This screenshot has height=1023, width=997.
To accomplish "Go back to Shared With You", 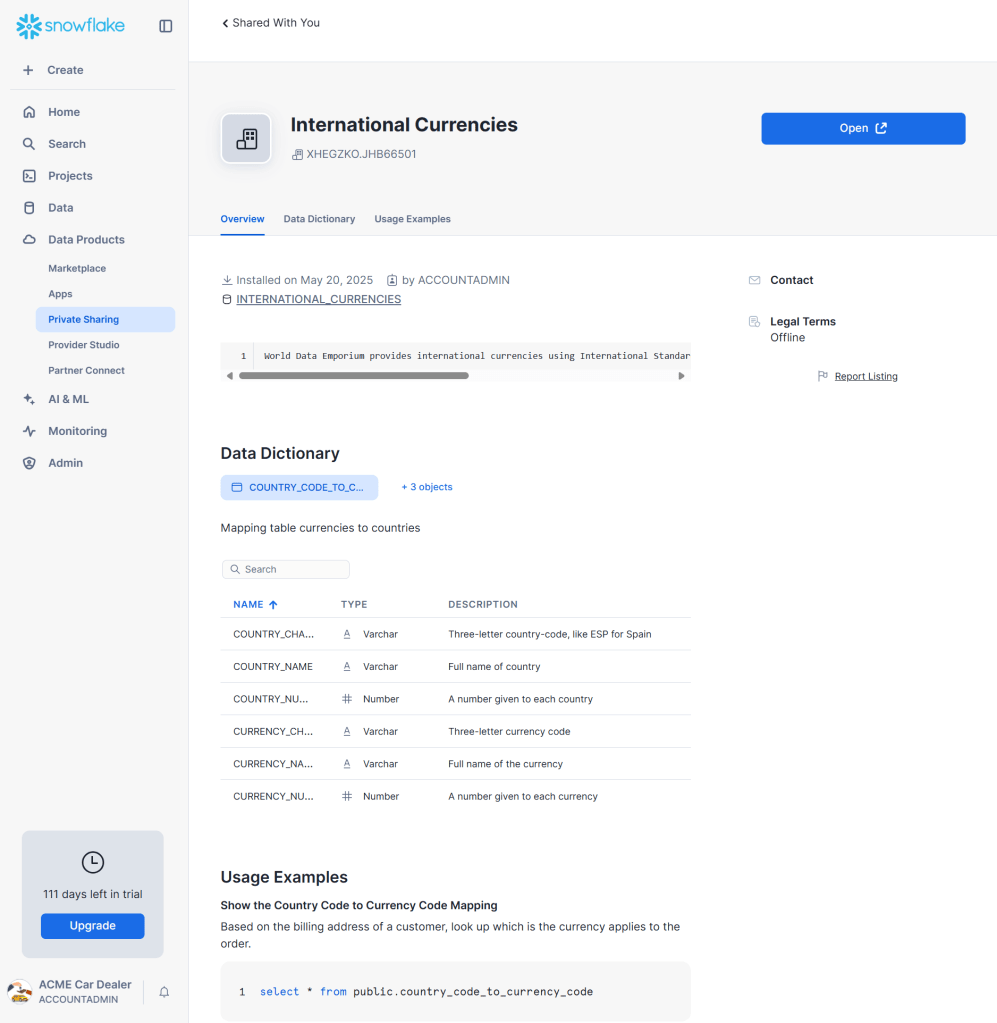I will point(271,23).
